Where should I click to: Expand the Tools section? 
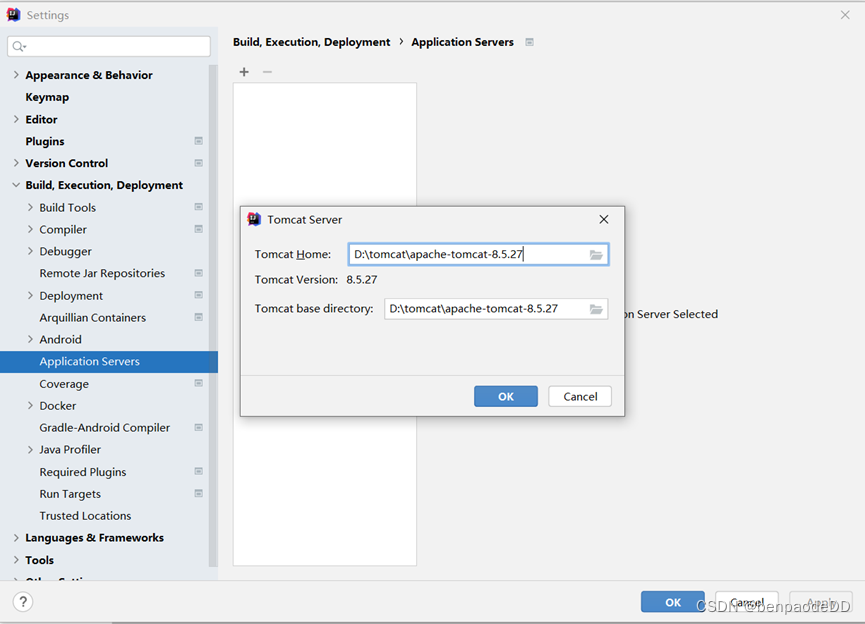tap(16, 559)
